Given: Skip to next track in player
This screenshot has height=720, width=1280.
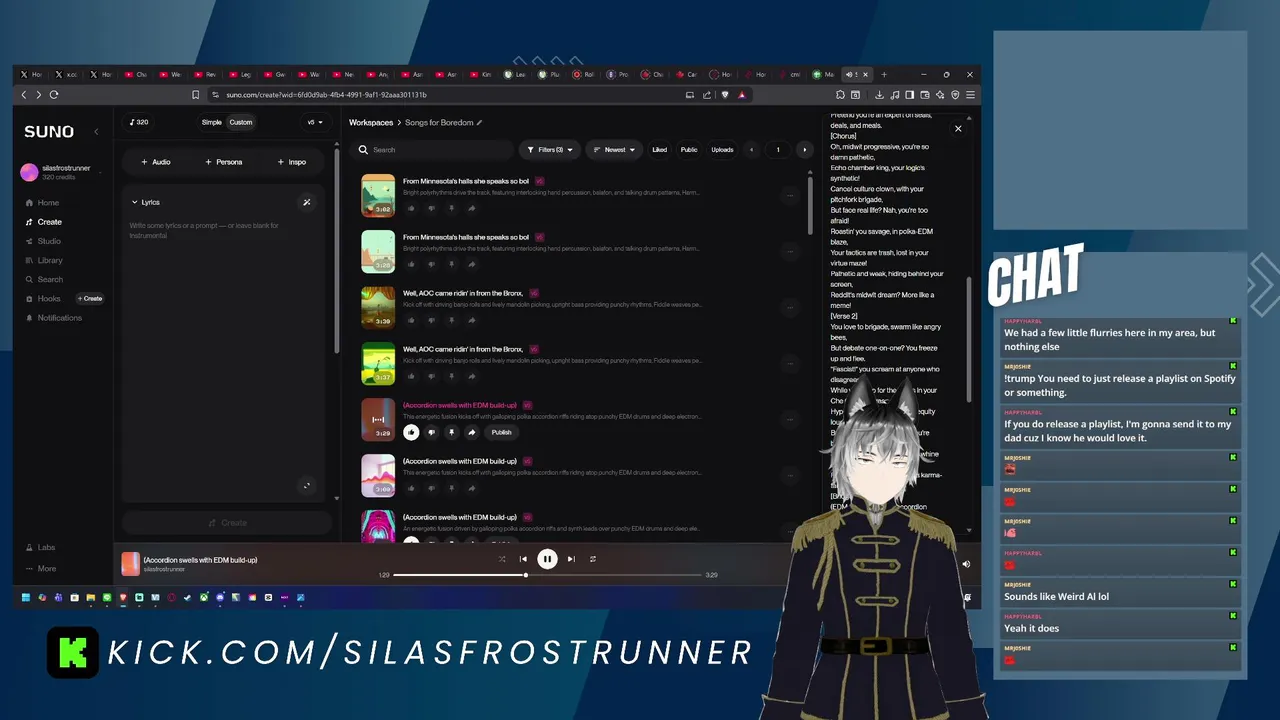Looking at the screenshot, I should 571,559.
